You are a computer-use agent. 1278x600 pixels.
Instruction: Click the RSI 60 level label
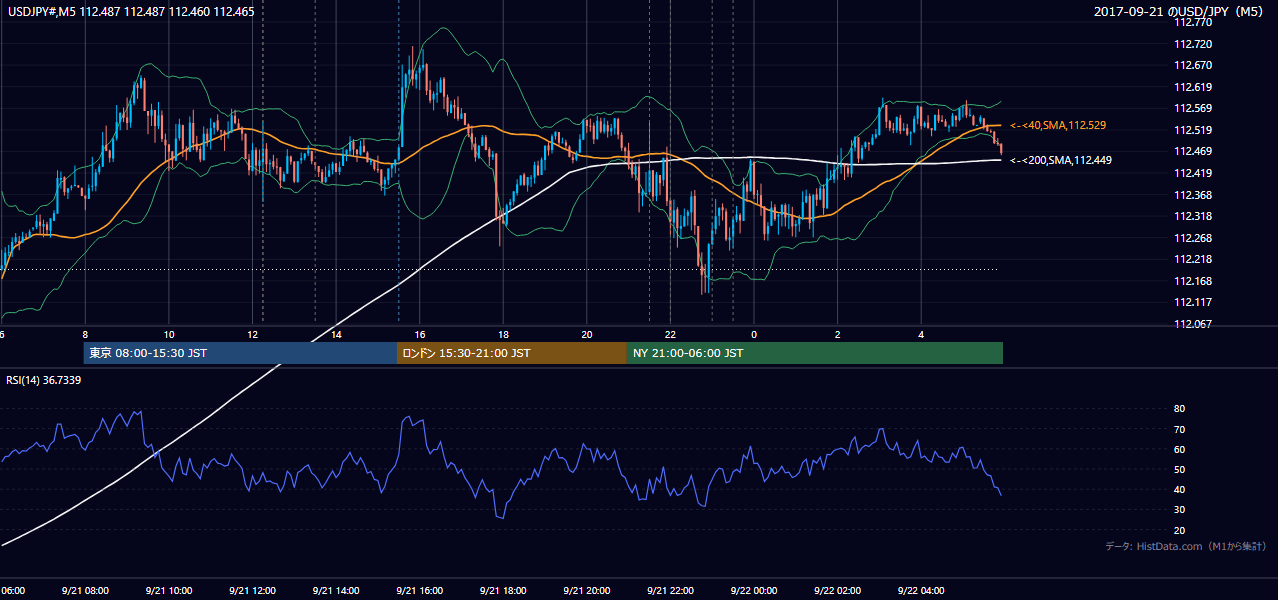pos(1179,449)
